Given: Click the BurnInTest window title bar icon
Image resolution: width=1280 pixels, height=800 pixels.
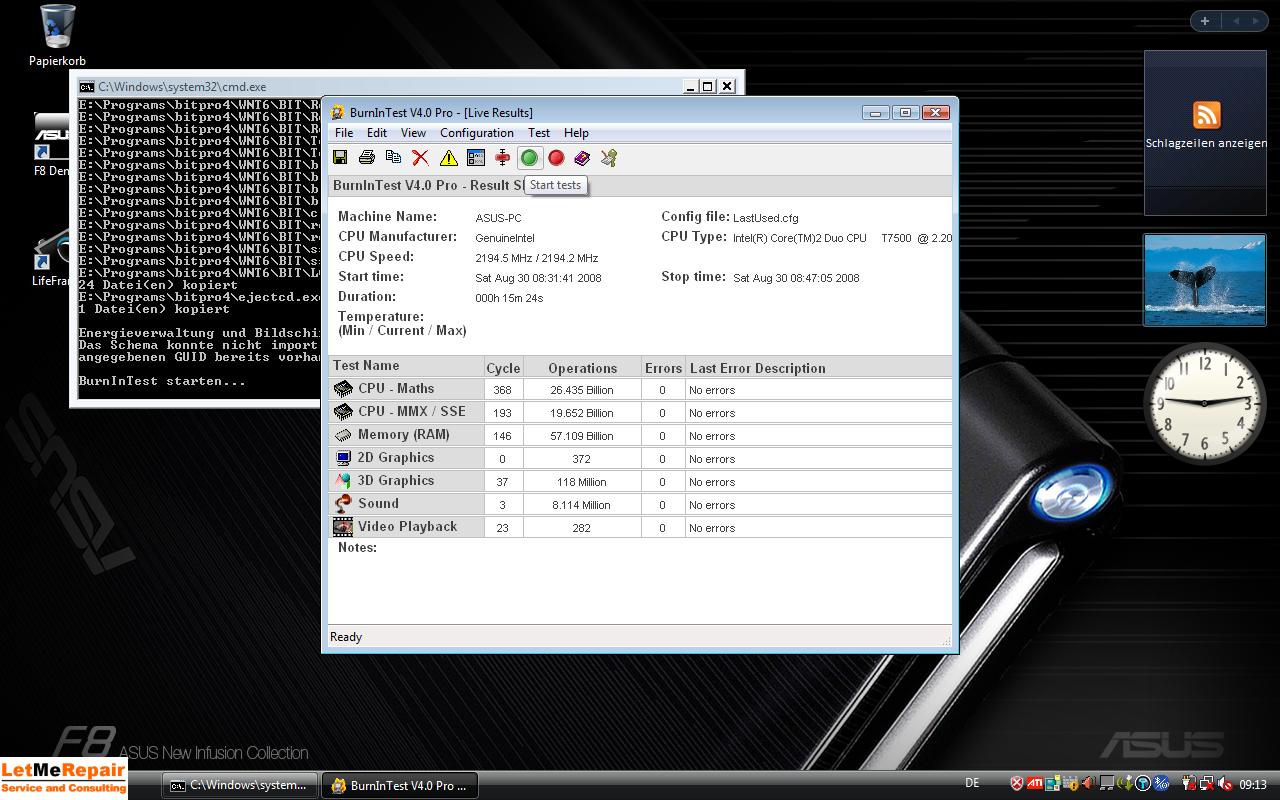Looking at the screenshot, I should pyautogui.click(x=338, y=112).
